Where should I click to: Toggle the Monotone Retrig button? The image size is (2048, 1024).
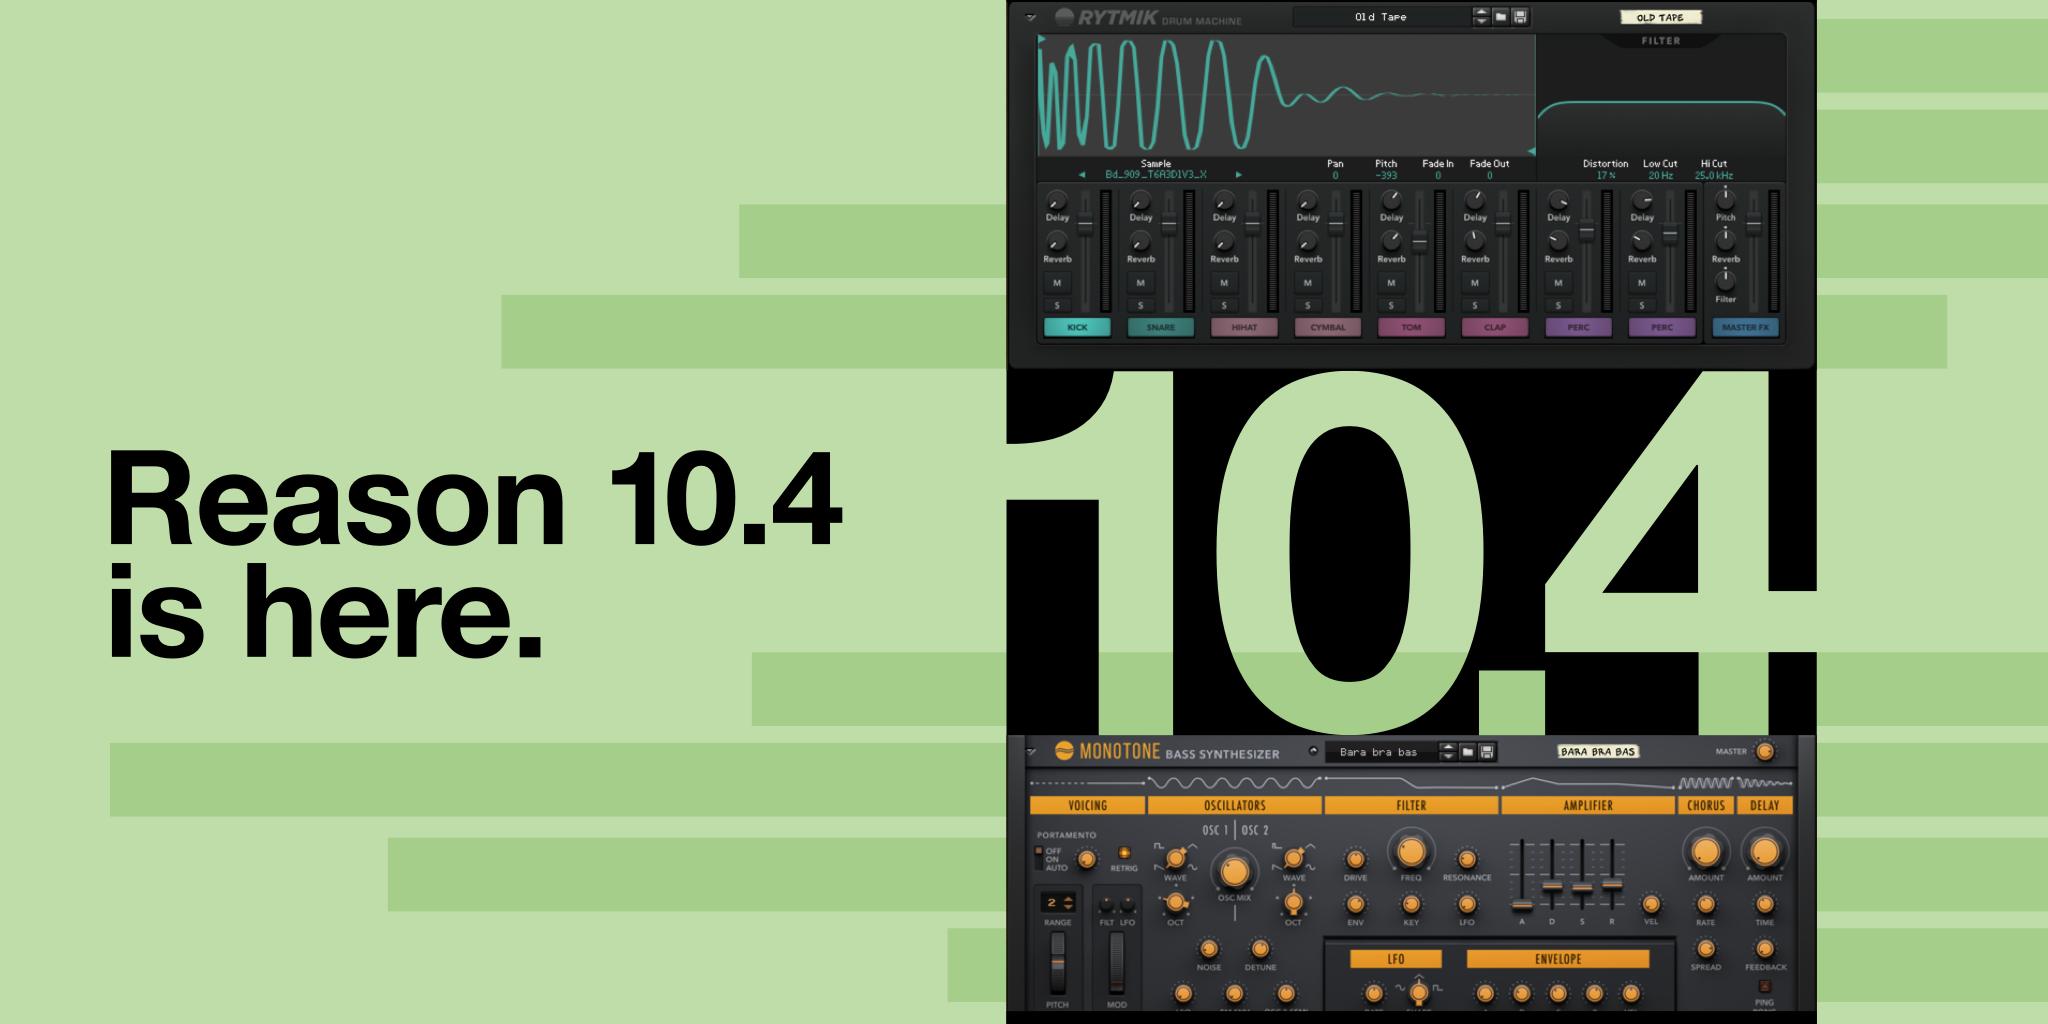point(1124,854)
